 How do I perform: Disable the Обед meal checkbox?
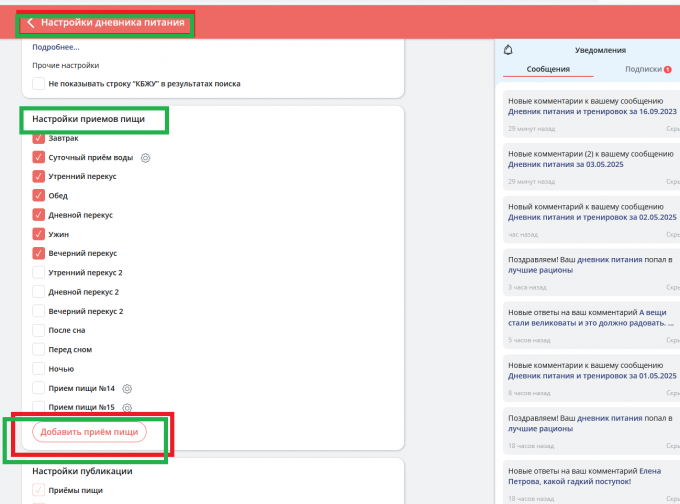tap(39, 196)
